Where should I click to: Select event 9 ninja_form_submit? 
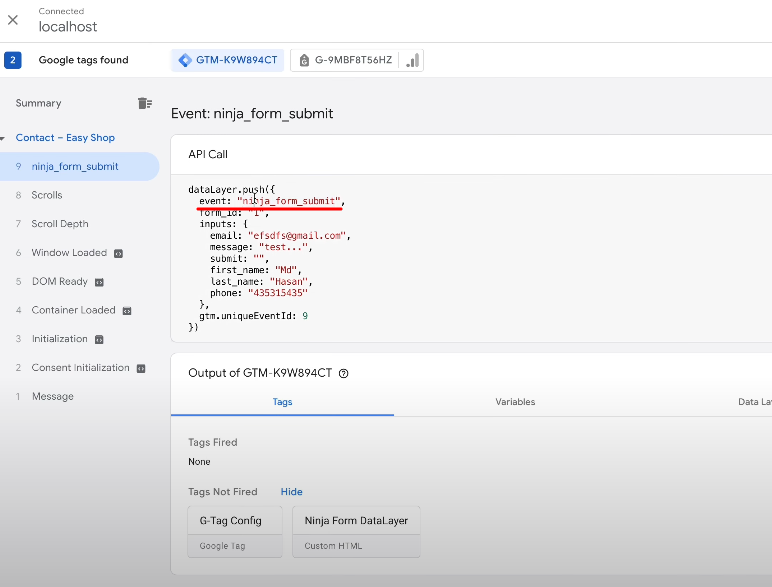pyautogui.click(x=79, y=166)
